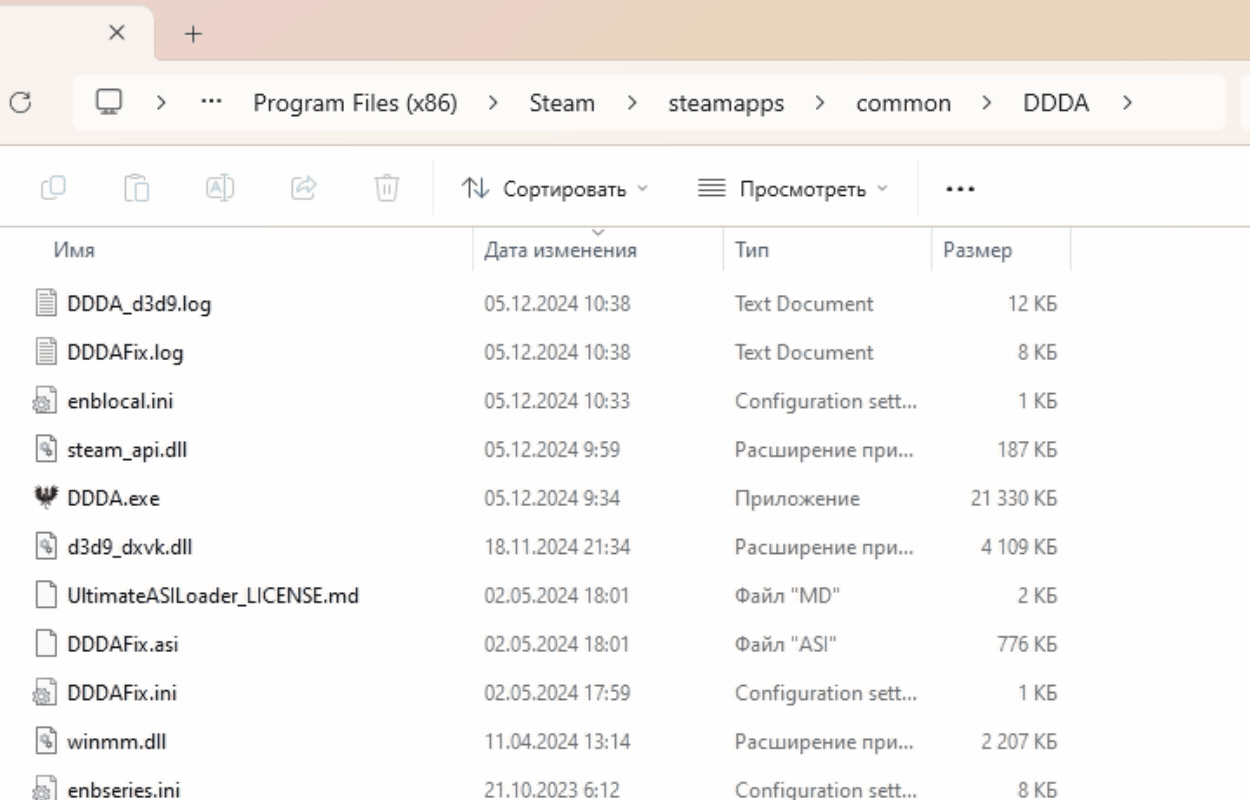Click the 21 330 КБ size value

click(1014, 499)
